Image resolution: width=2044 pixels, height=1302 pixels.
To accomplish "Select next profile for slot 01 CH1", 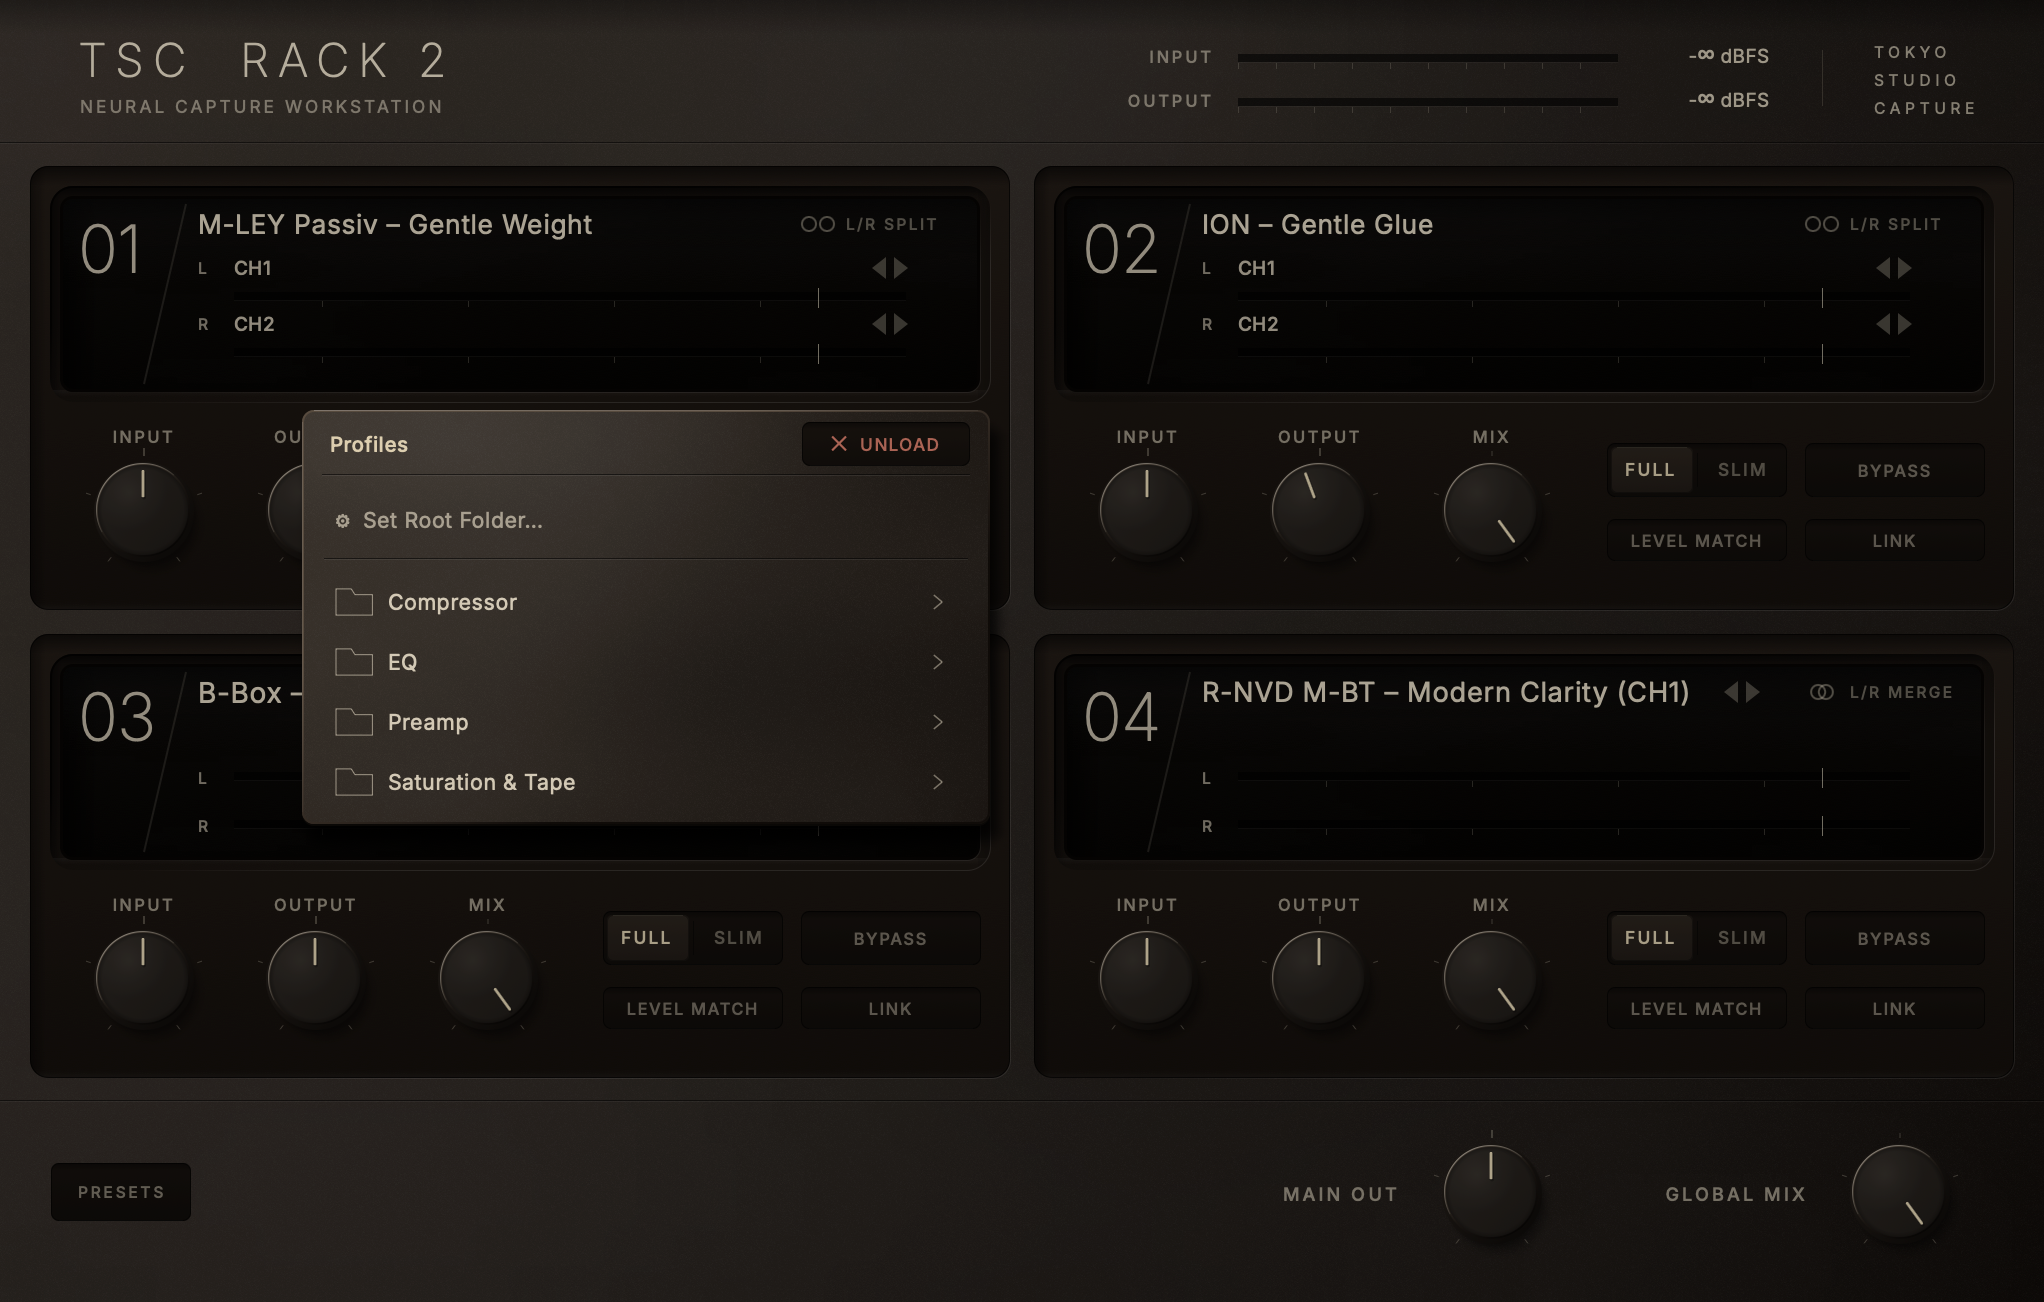I will pos(901,268).
